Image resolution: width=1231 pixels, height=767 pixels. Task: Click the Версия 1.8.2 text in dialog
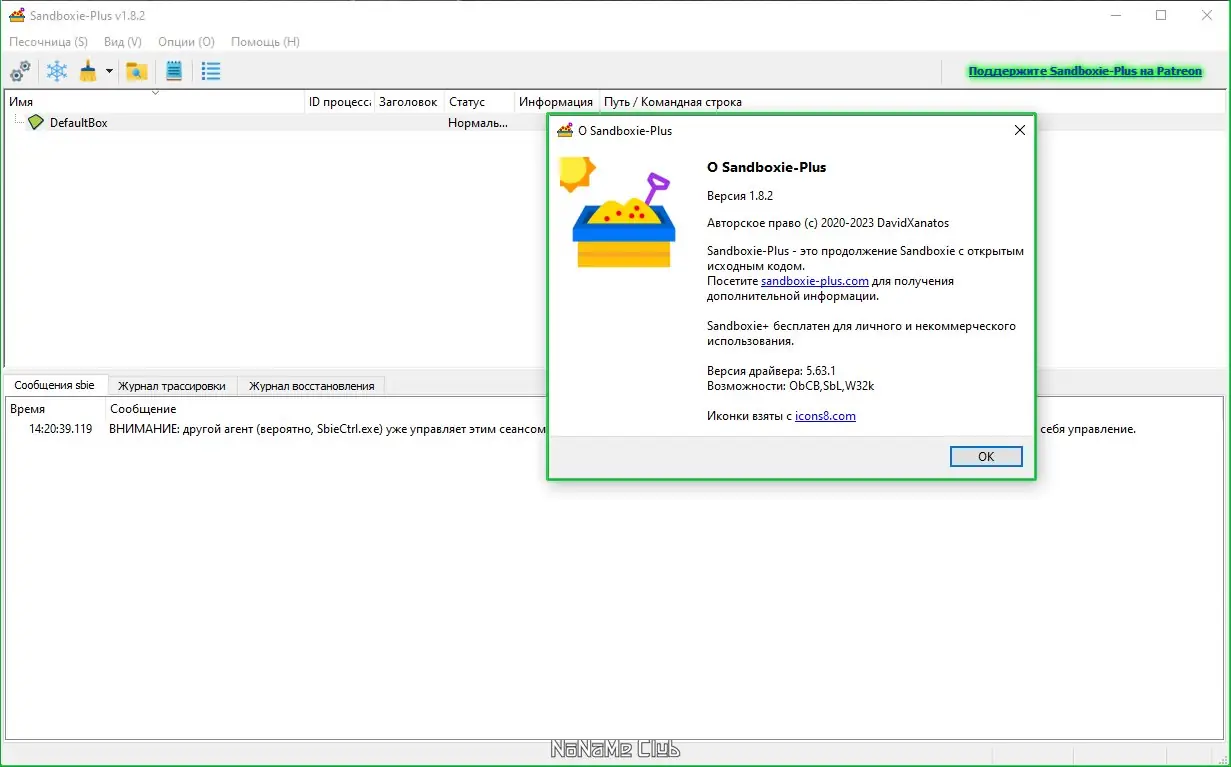(740, 195)
